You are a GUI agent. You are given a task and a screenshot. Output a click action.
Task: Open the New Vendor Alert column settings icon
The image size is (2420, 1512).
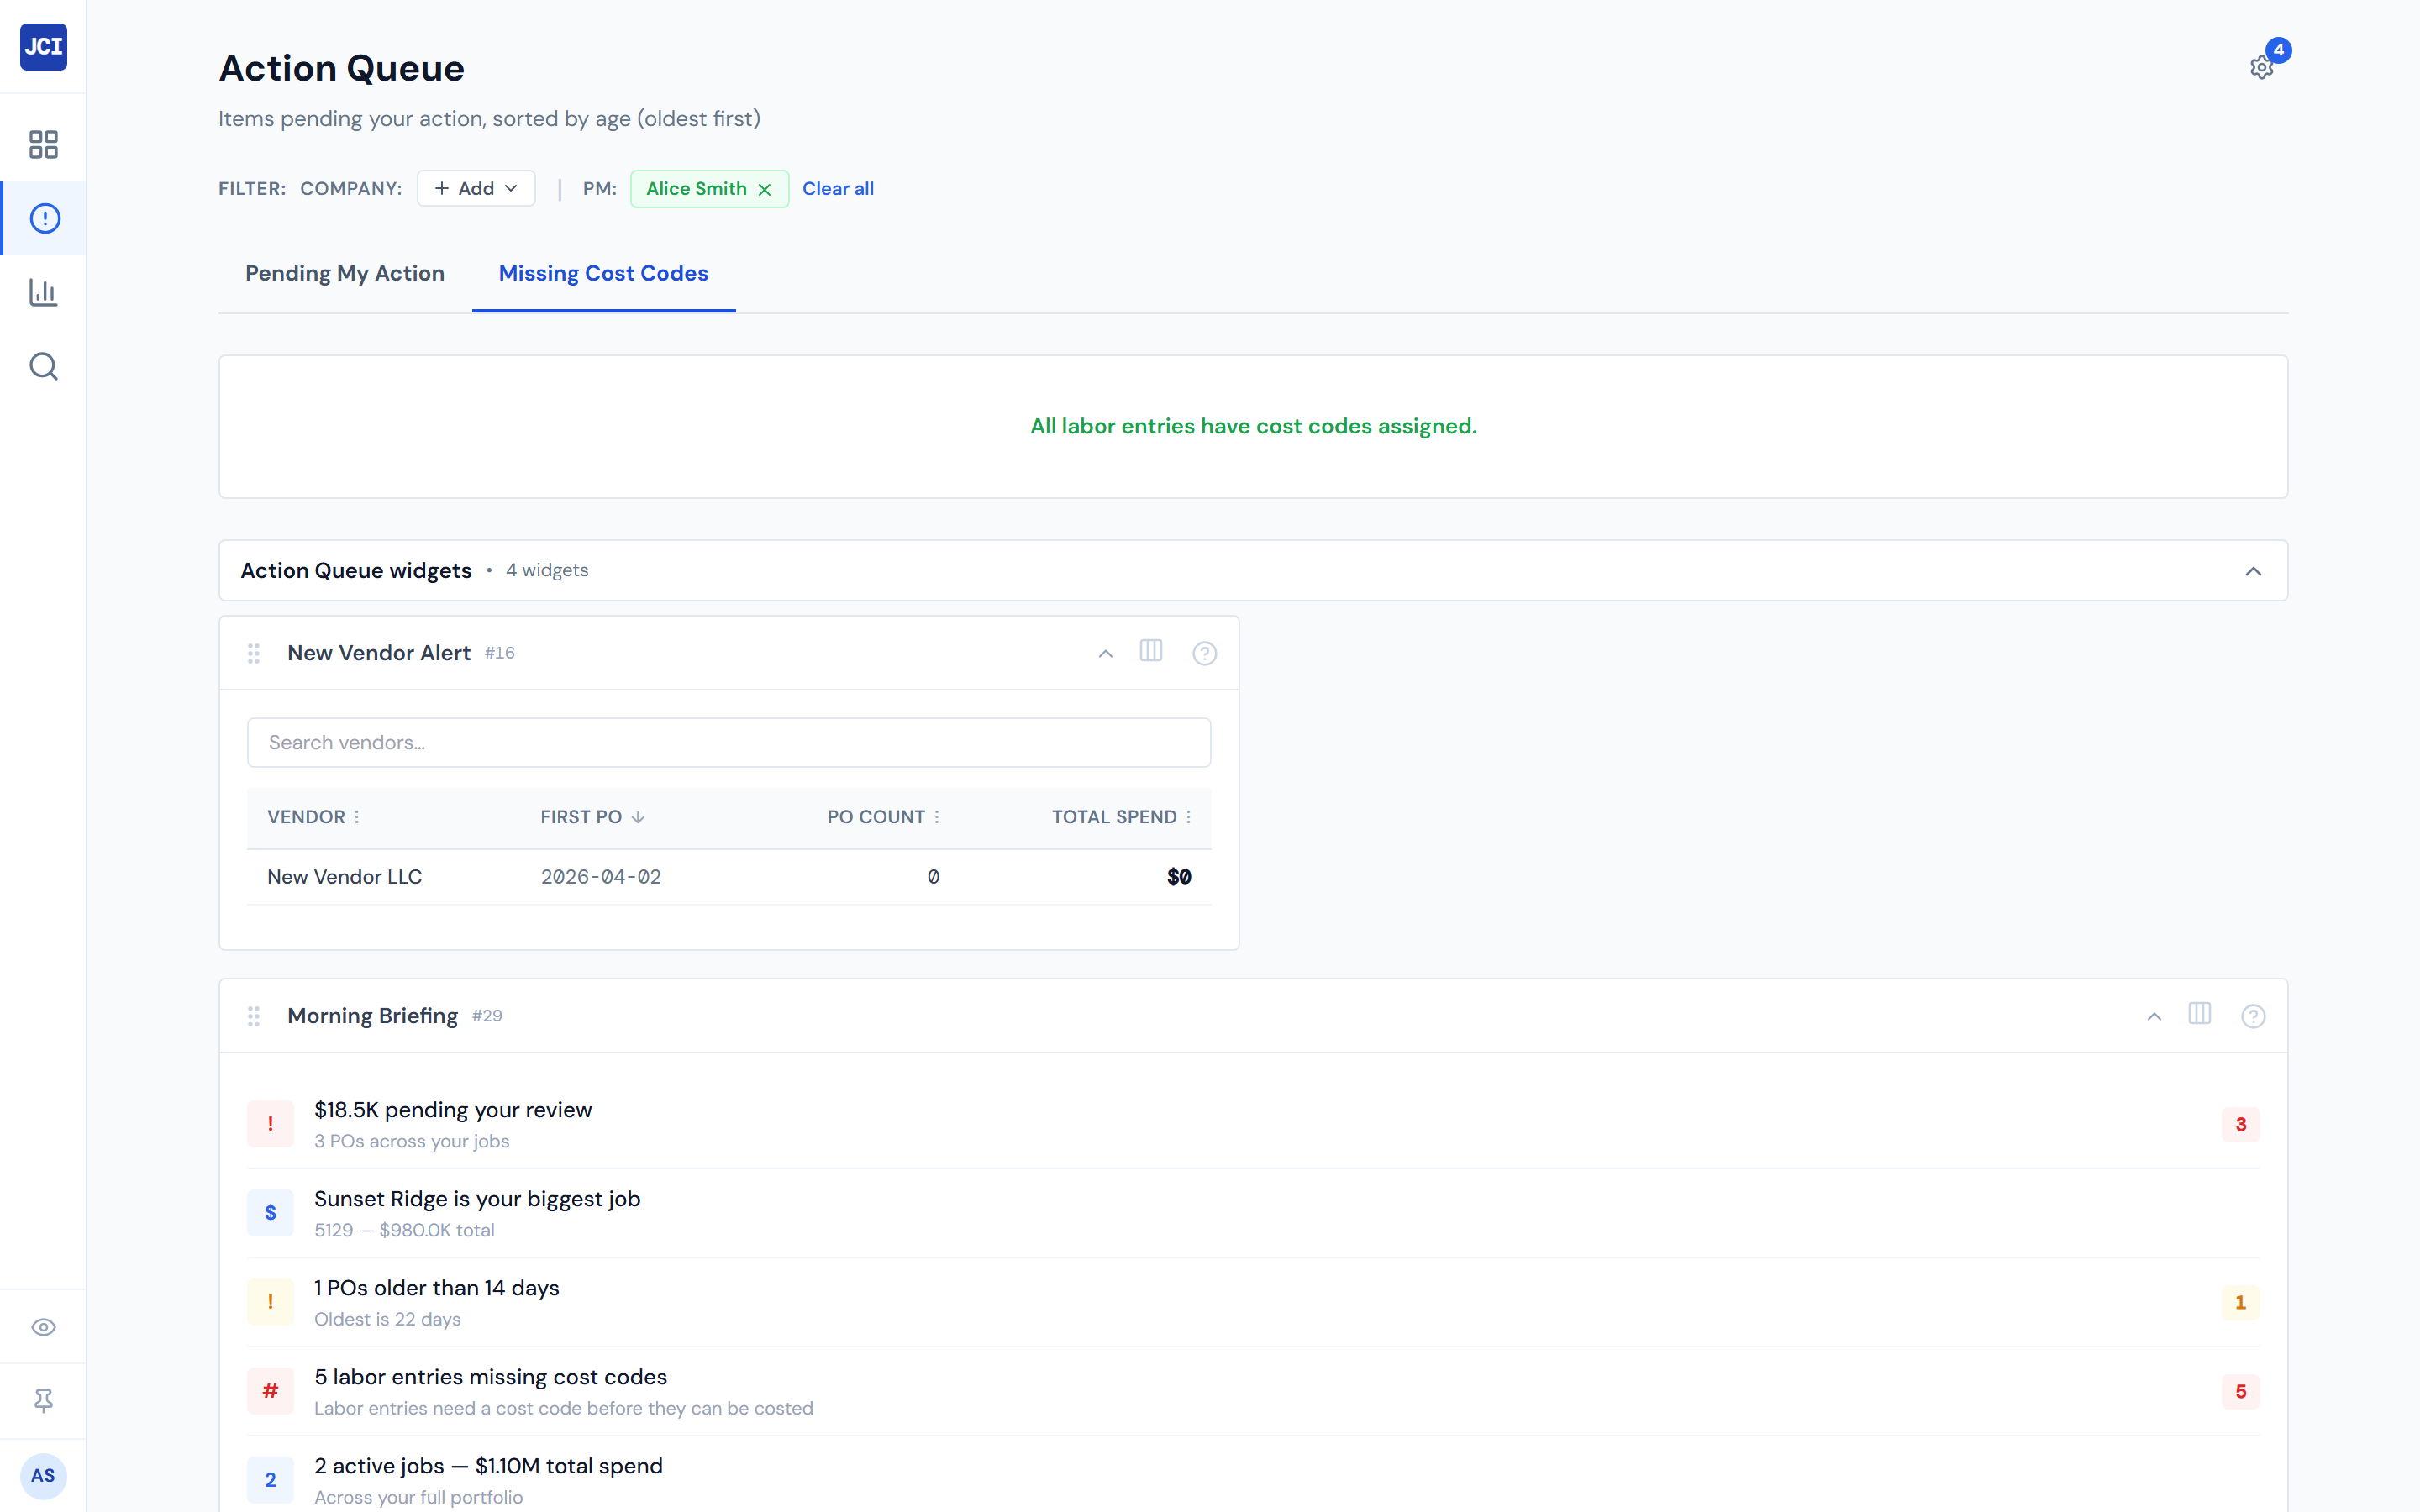1151,652
